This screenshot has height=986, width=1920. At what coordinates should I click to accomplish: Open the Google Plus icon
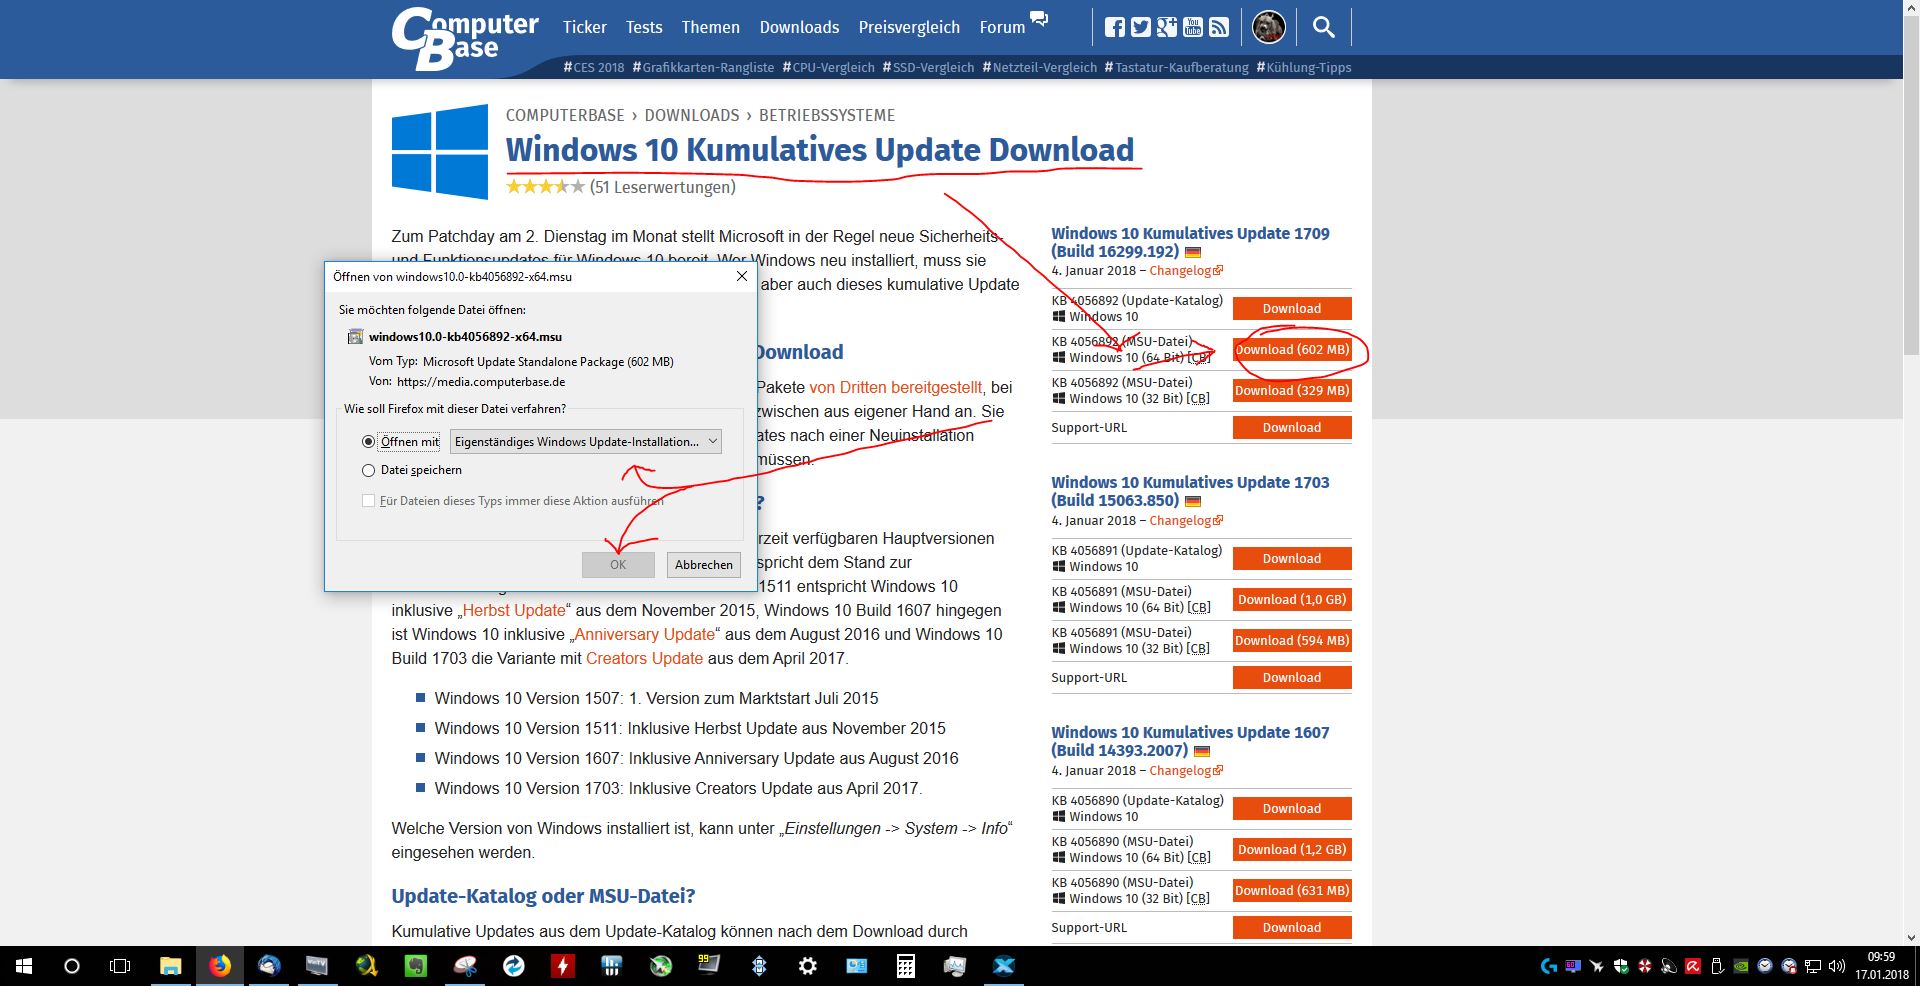[x=1166, y=27]
